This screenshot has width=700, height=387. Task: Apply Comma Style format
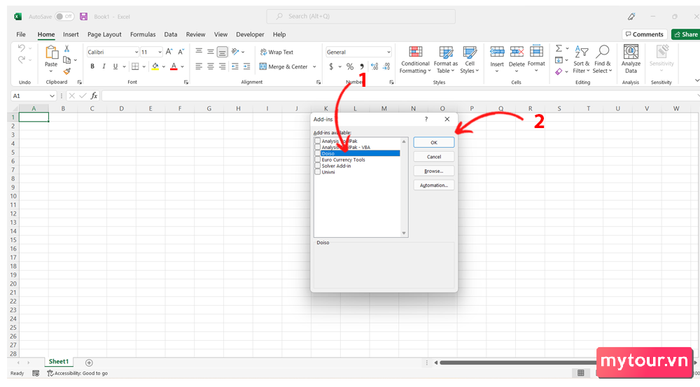point(362,67)
